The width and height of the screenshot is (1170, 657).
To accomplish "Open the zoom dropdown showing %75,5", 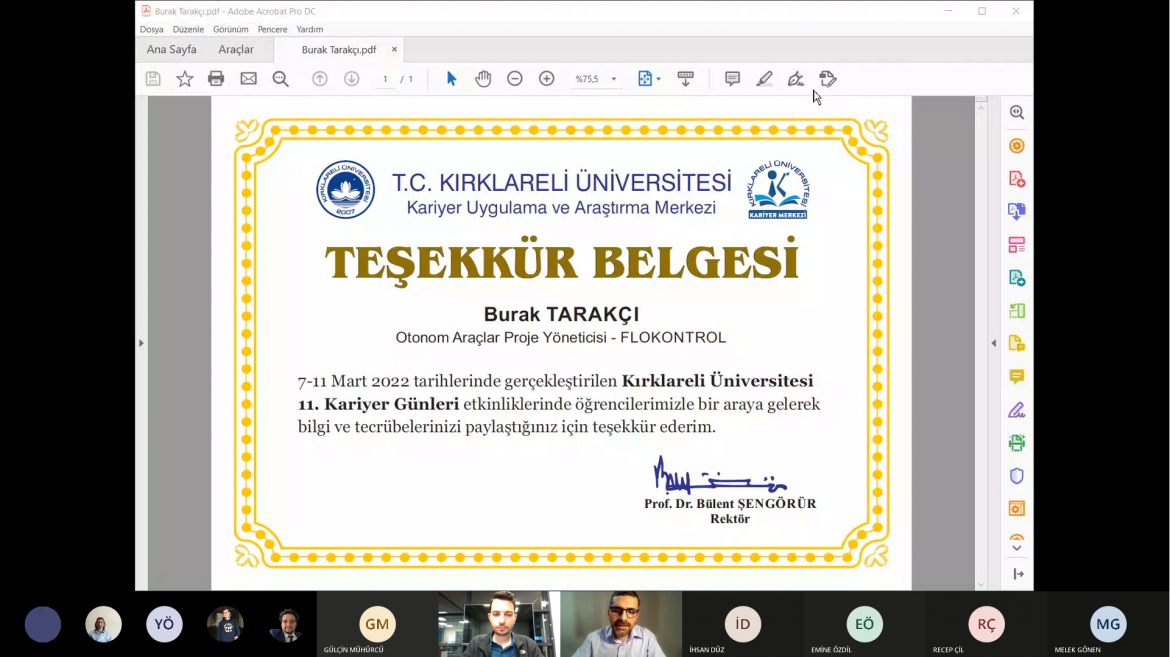I will pyautogui.click(x=595, y=78).
